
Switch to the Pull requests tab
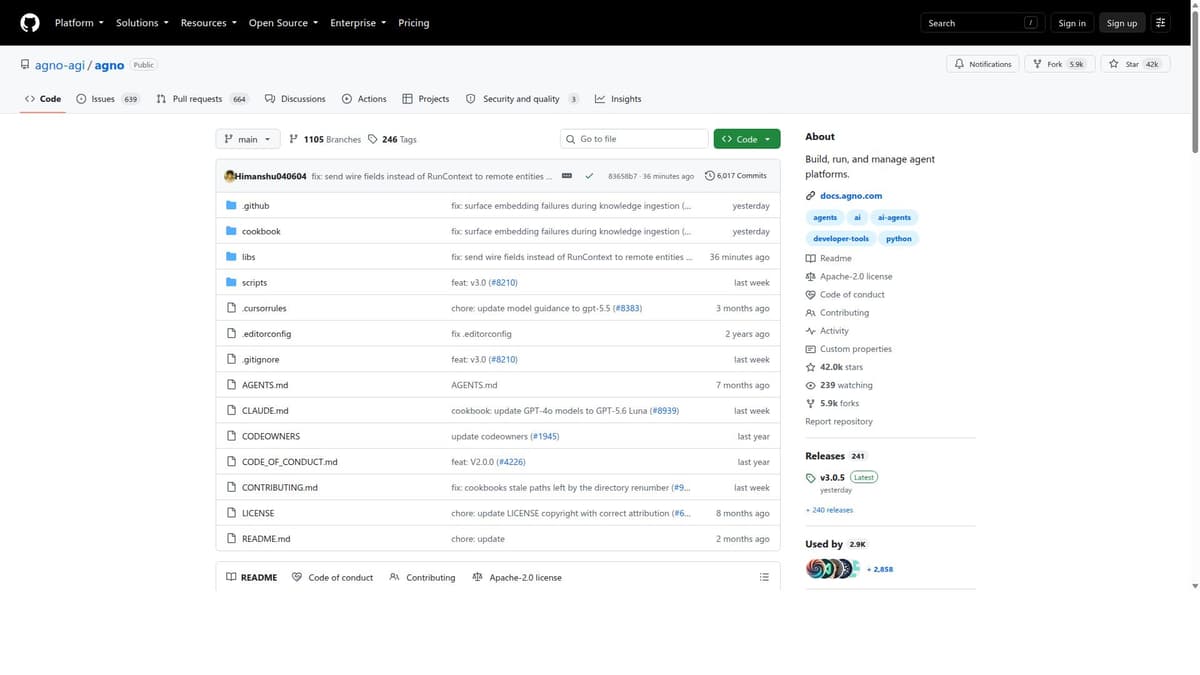click(203, 99)
